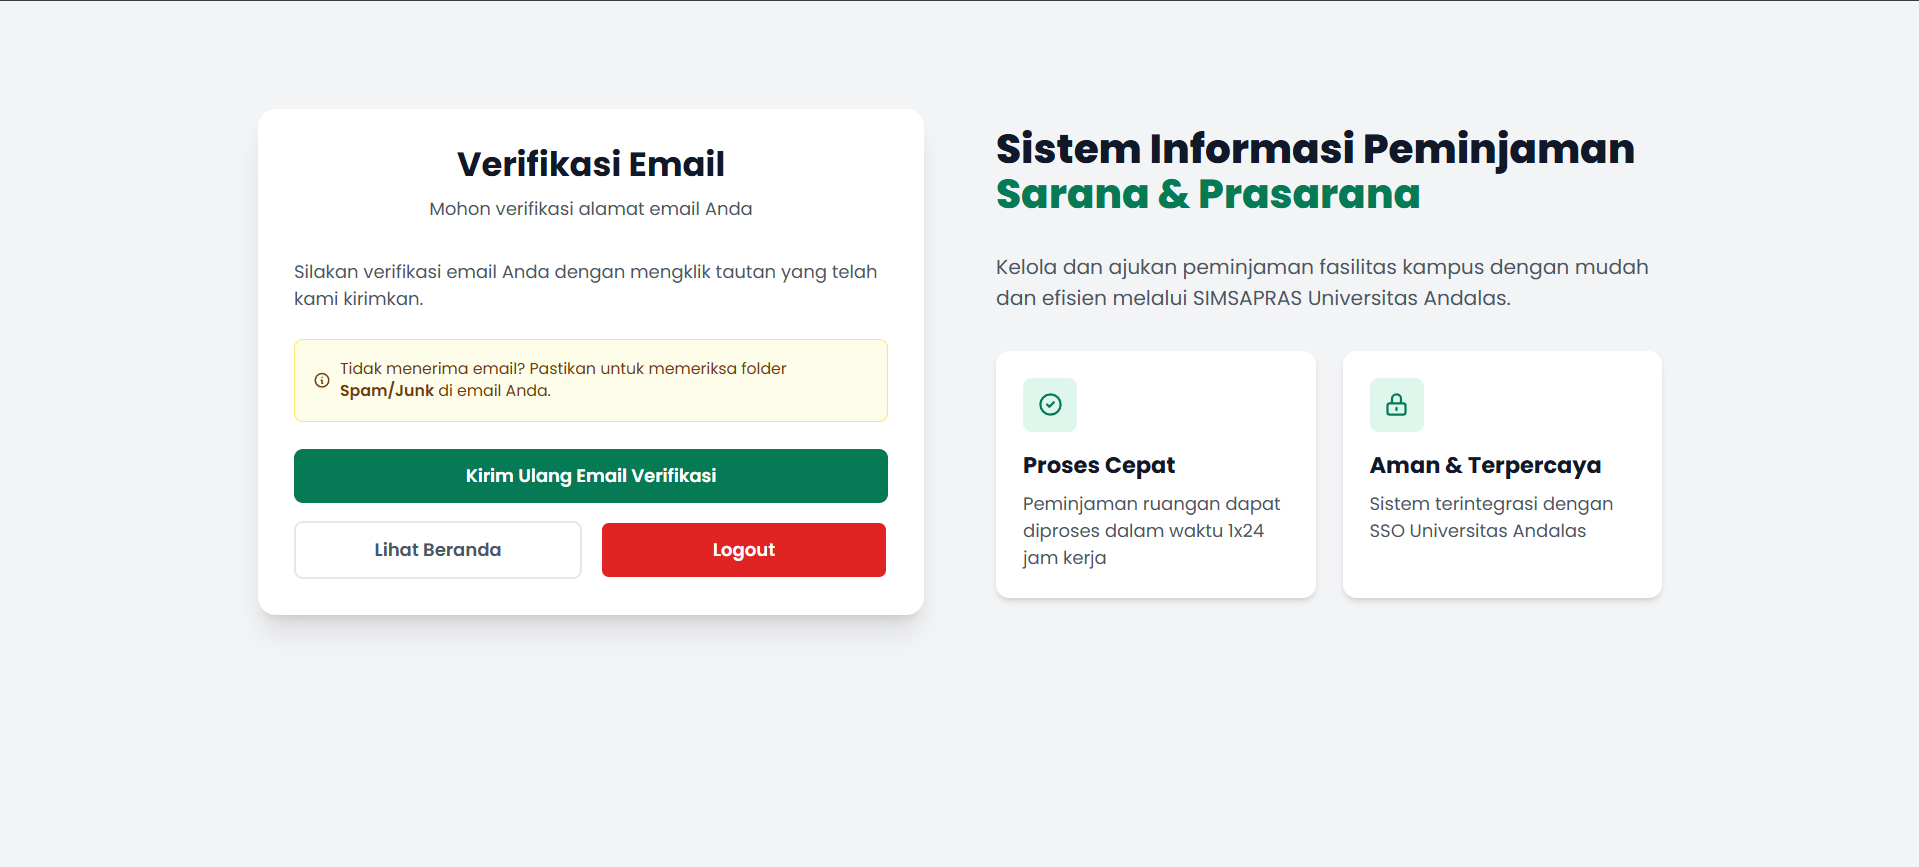Select the Spam/Junk bold text in the notice
Screen dimensions: 1919x867
point(387,390)
